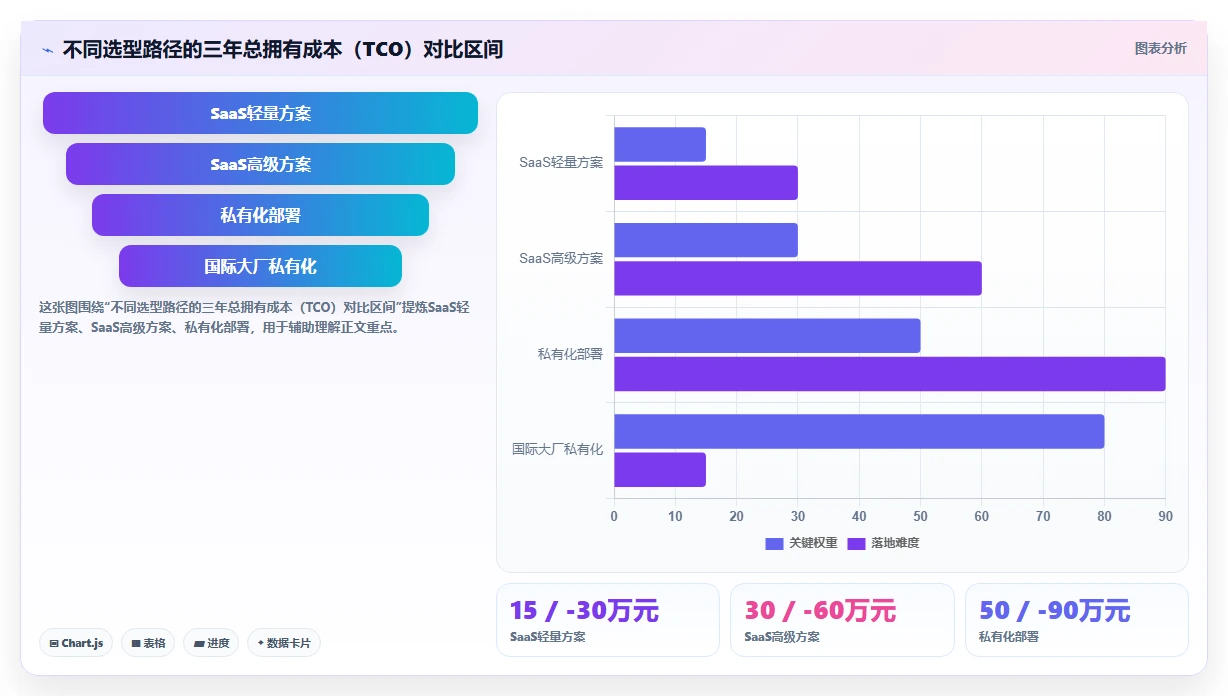The image size is (1228, 696).
Task: Click the x-axis tick label 50
Action: pyautogui.click(x=920, y=516)
